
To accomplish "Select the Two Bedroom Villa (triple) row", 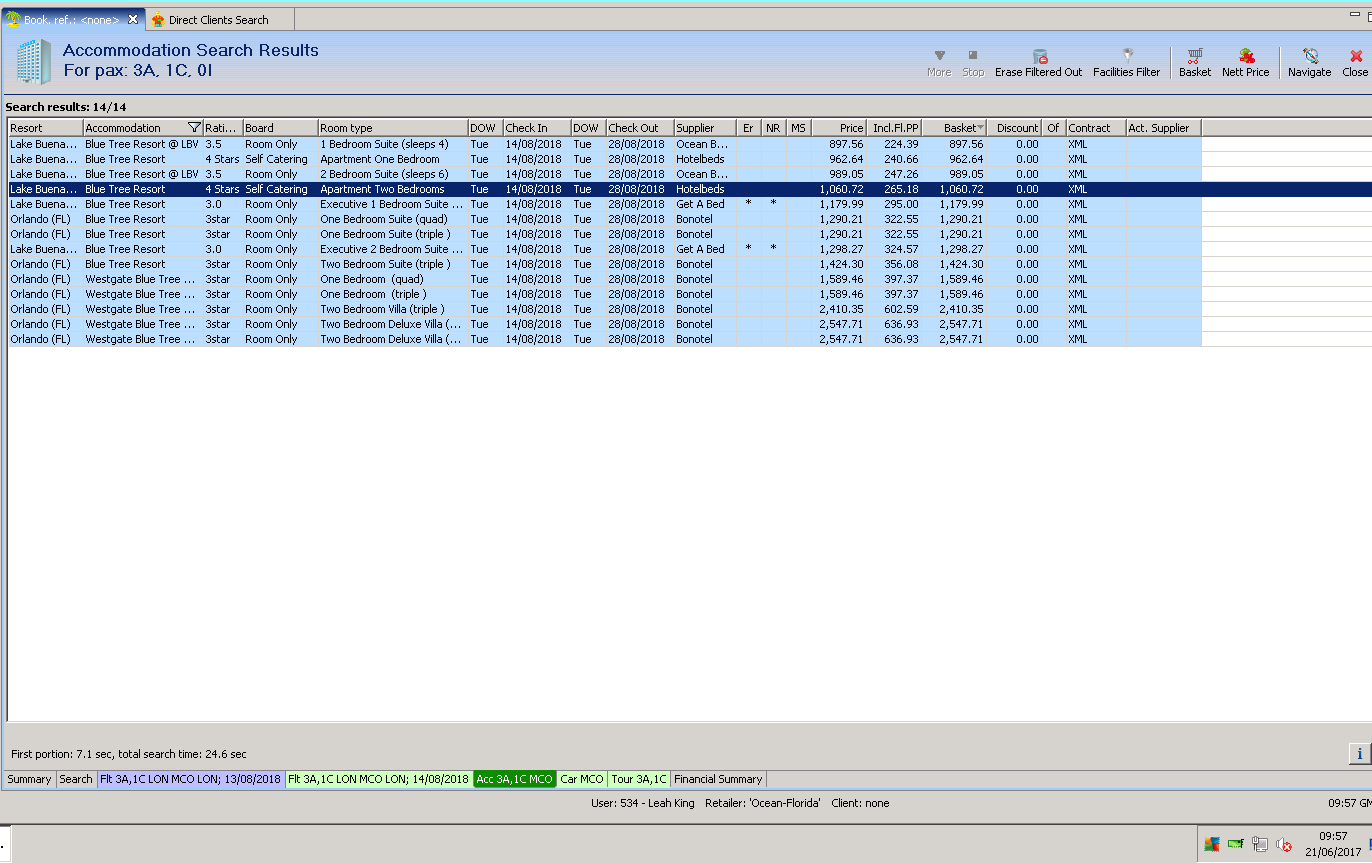I will pos(382,309).
